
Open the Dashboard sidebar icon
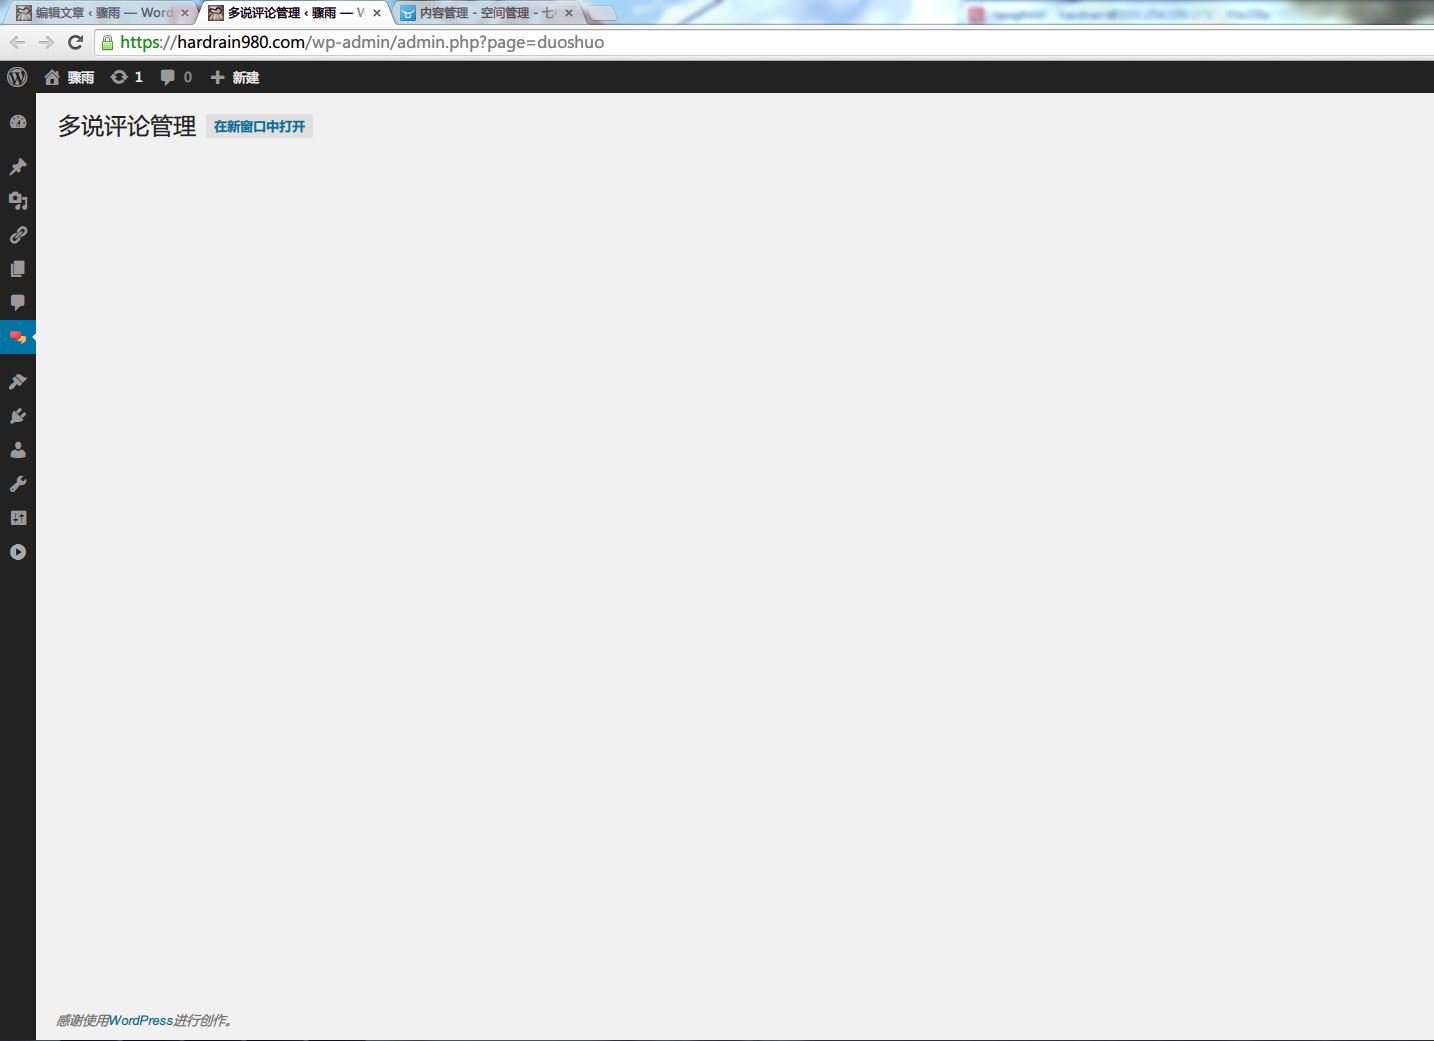click(x=18, y=122)
